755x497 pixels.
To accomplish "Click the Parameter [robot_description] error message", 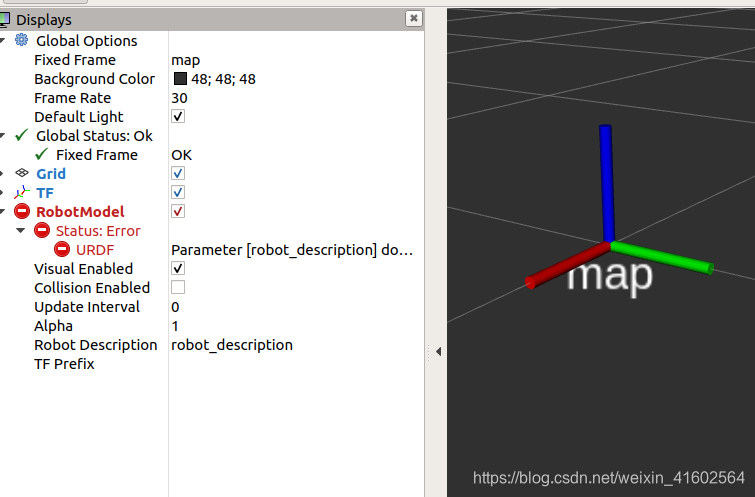I will [292, 250].
